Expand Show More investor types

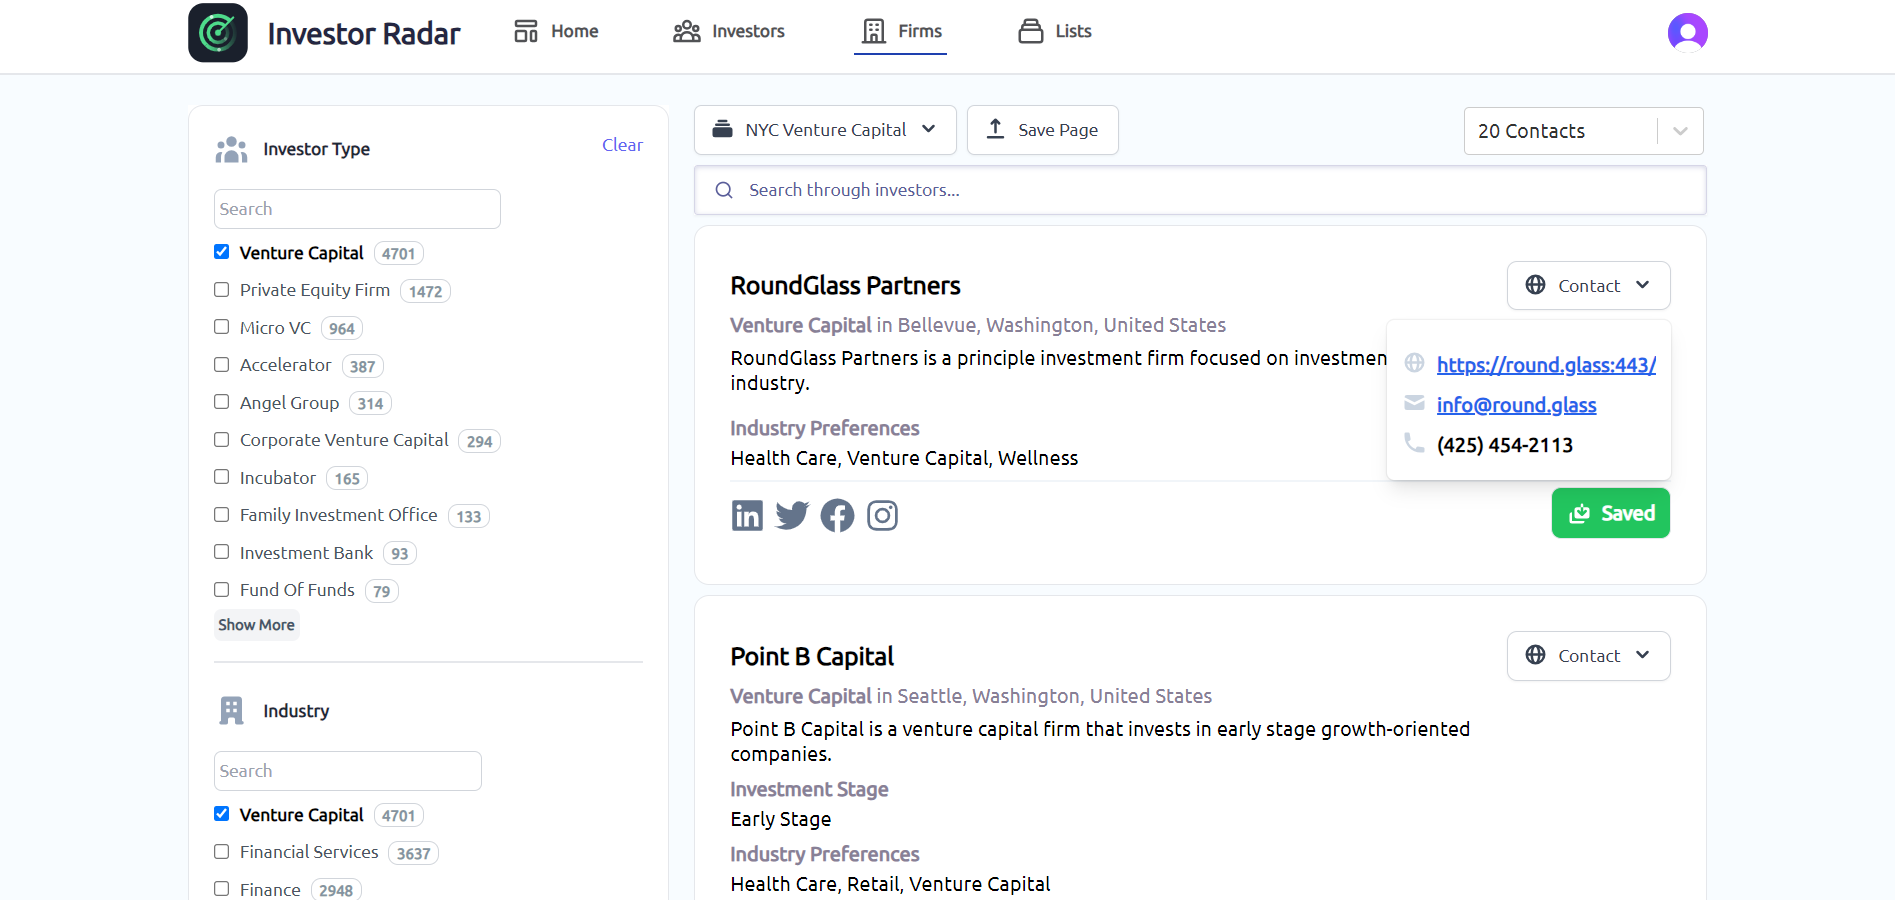[257, 625]
